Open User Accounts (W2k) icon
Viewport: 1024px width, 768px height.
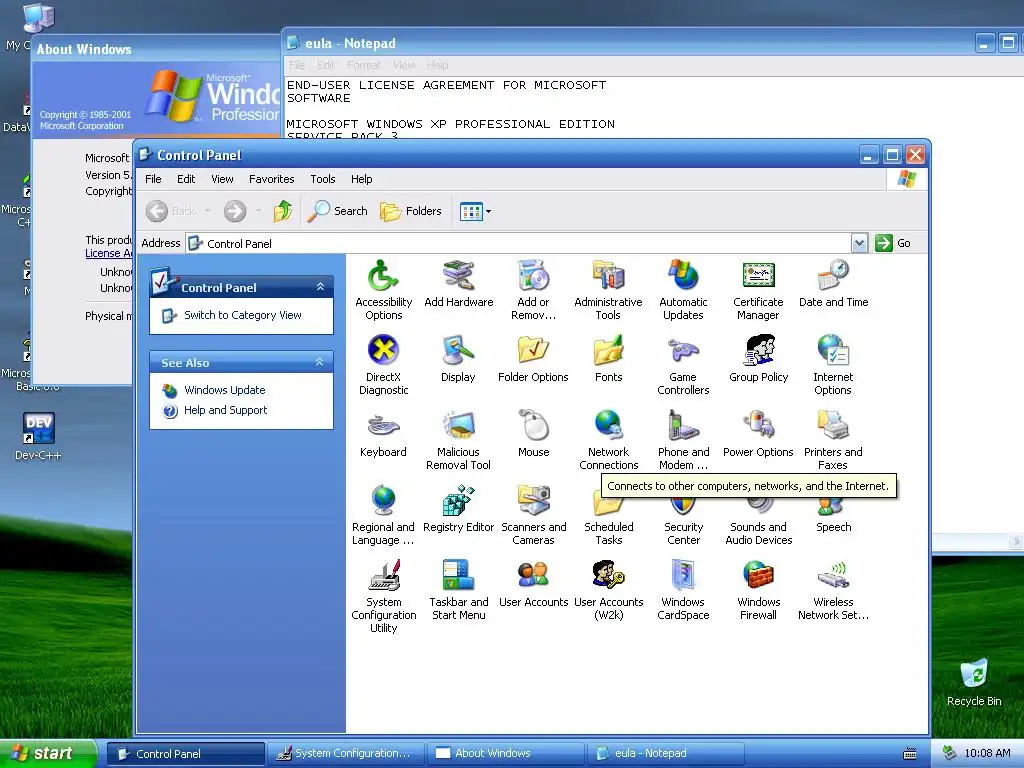pyautogui.click(x=608, y=575)
